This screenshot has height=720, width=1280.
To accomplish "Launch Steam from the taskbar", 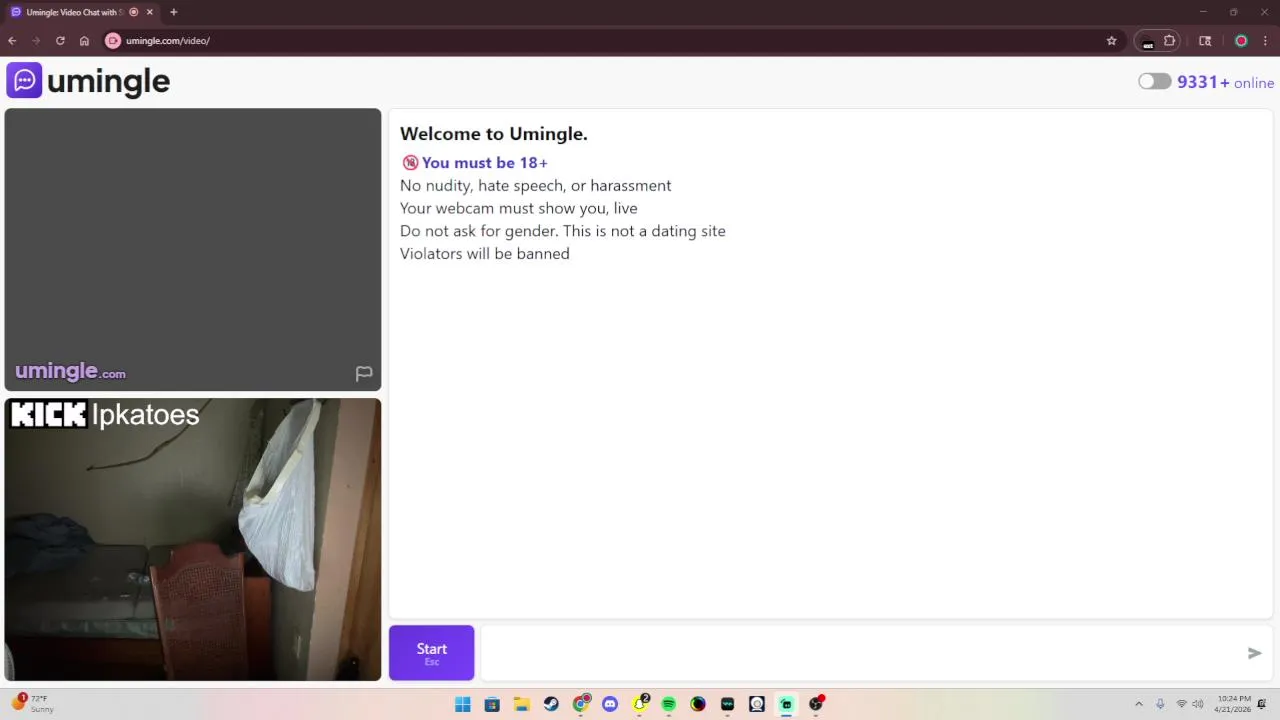I will (551, 704).
